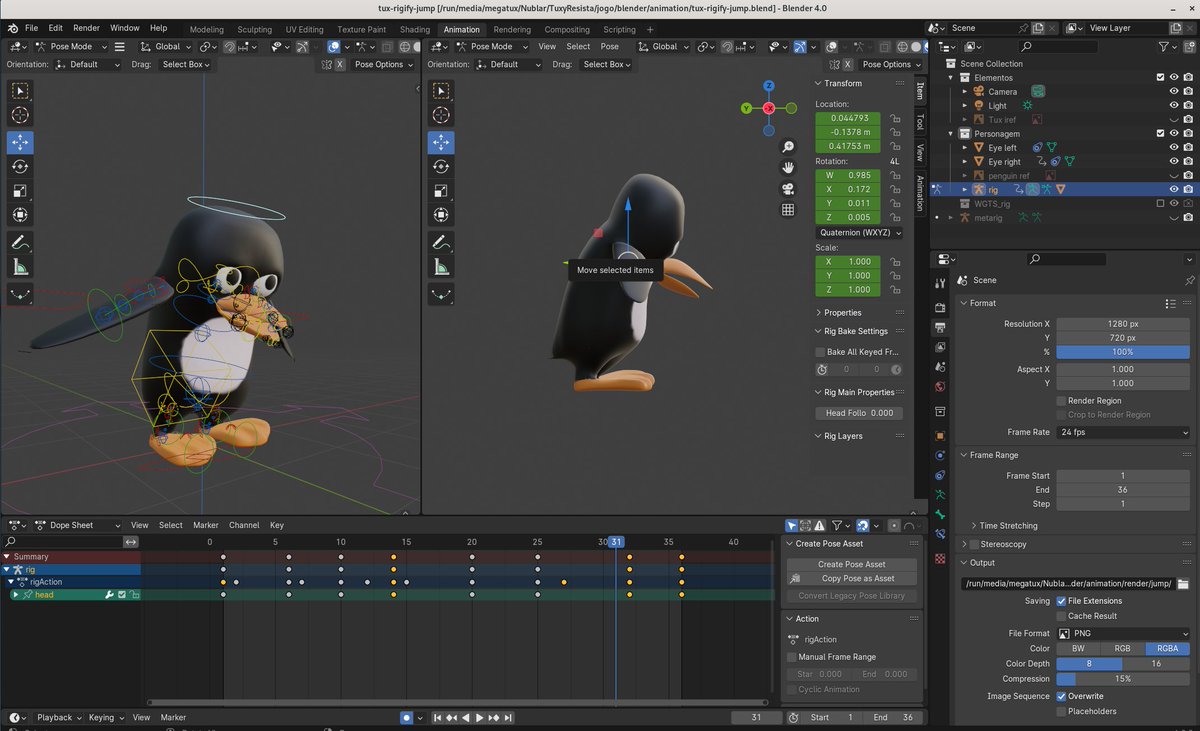This screenshot has height=731, width=1200.
Task: Uncheck File Extensions checkbox
Action: [x=1062, y=601]
